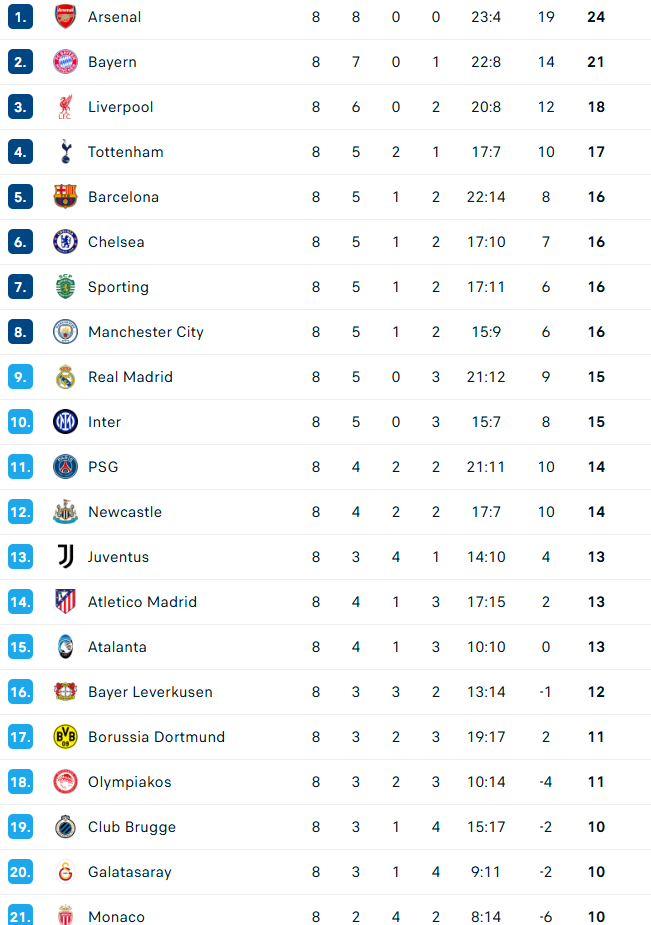This screenshot has width=651, height=925.
Task: Open the Tottenham team link
Action: click(125, 152)
